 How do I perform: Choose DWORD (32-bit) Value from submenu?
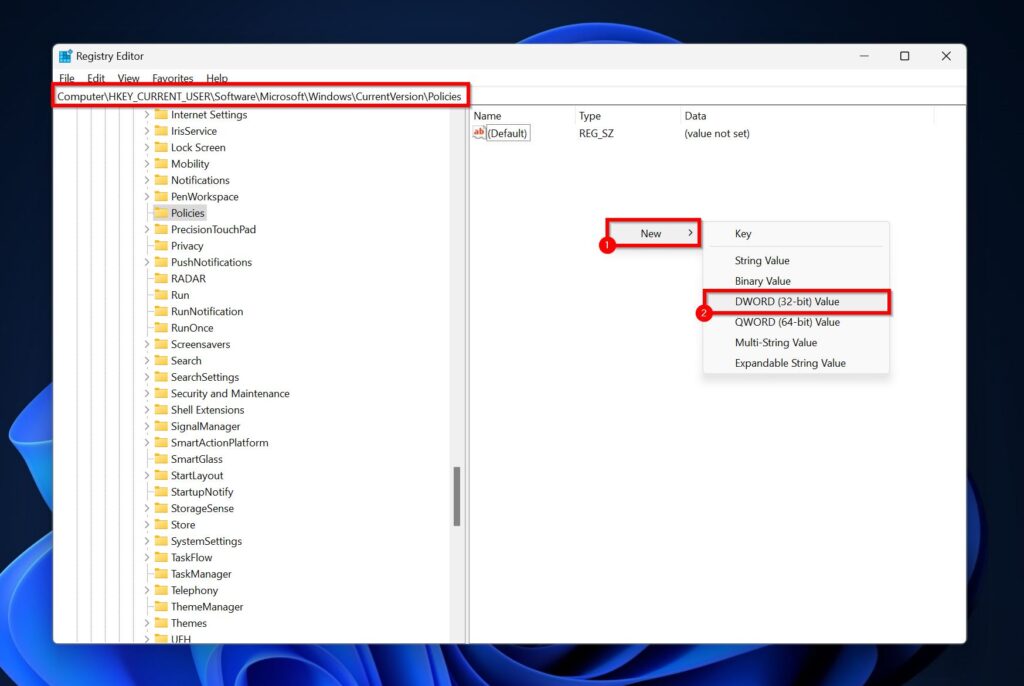coord(787,302)
